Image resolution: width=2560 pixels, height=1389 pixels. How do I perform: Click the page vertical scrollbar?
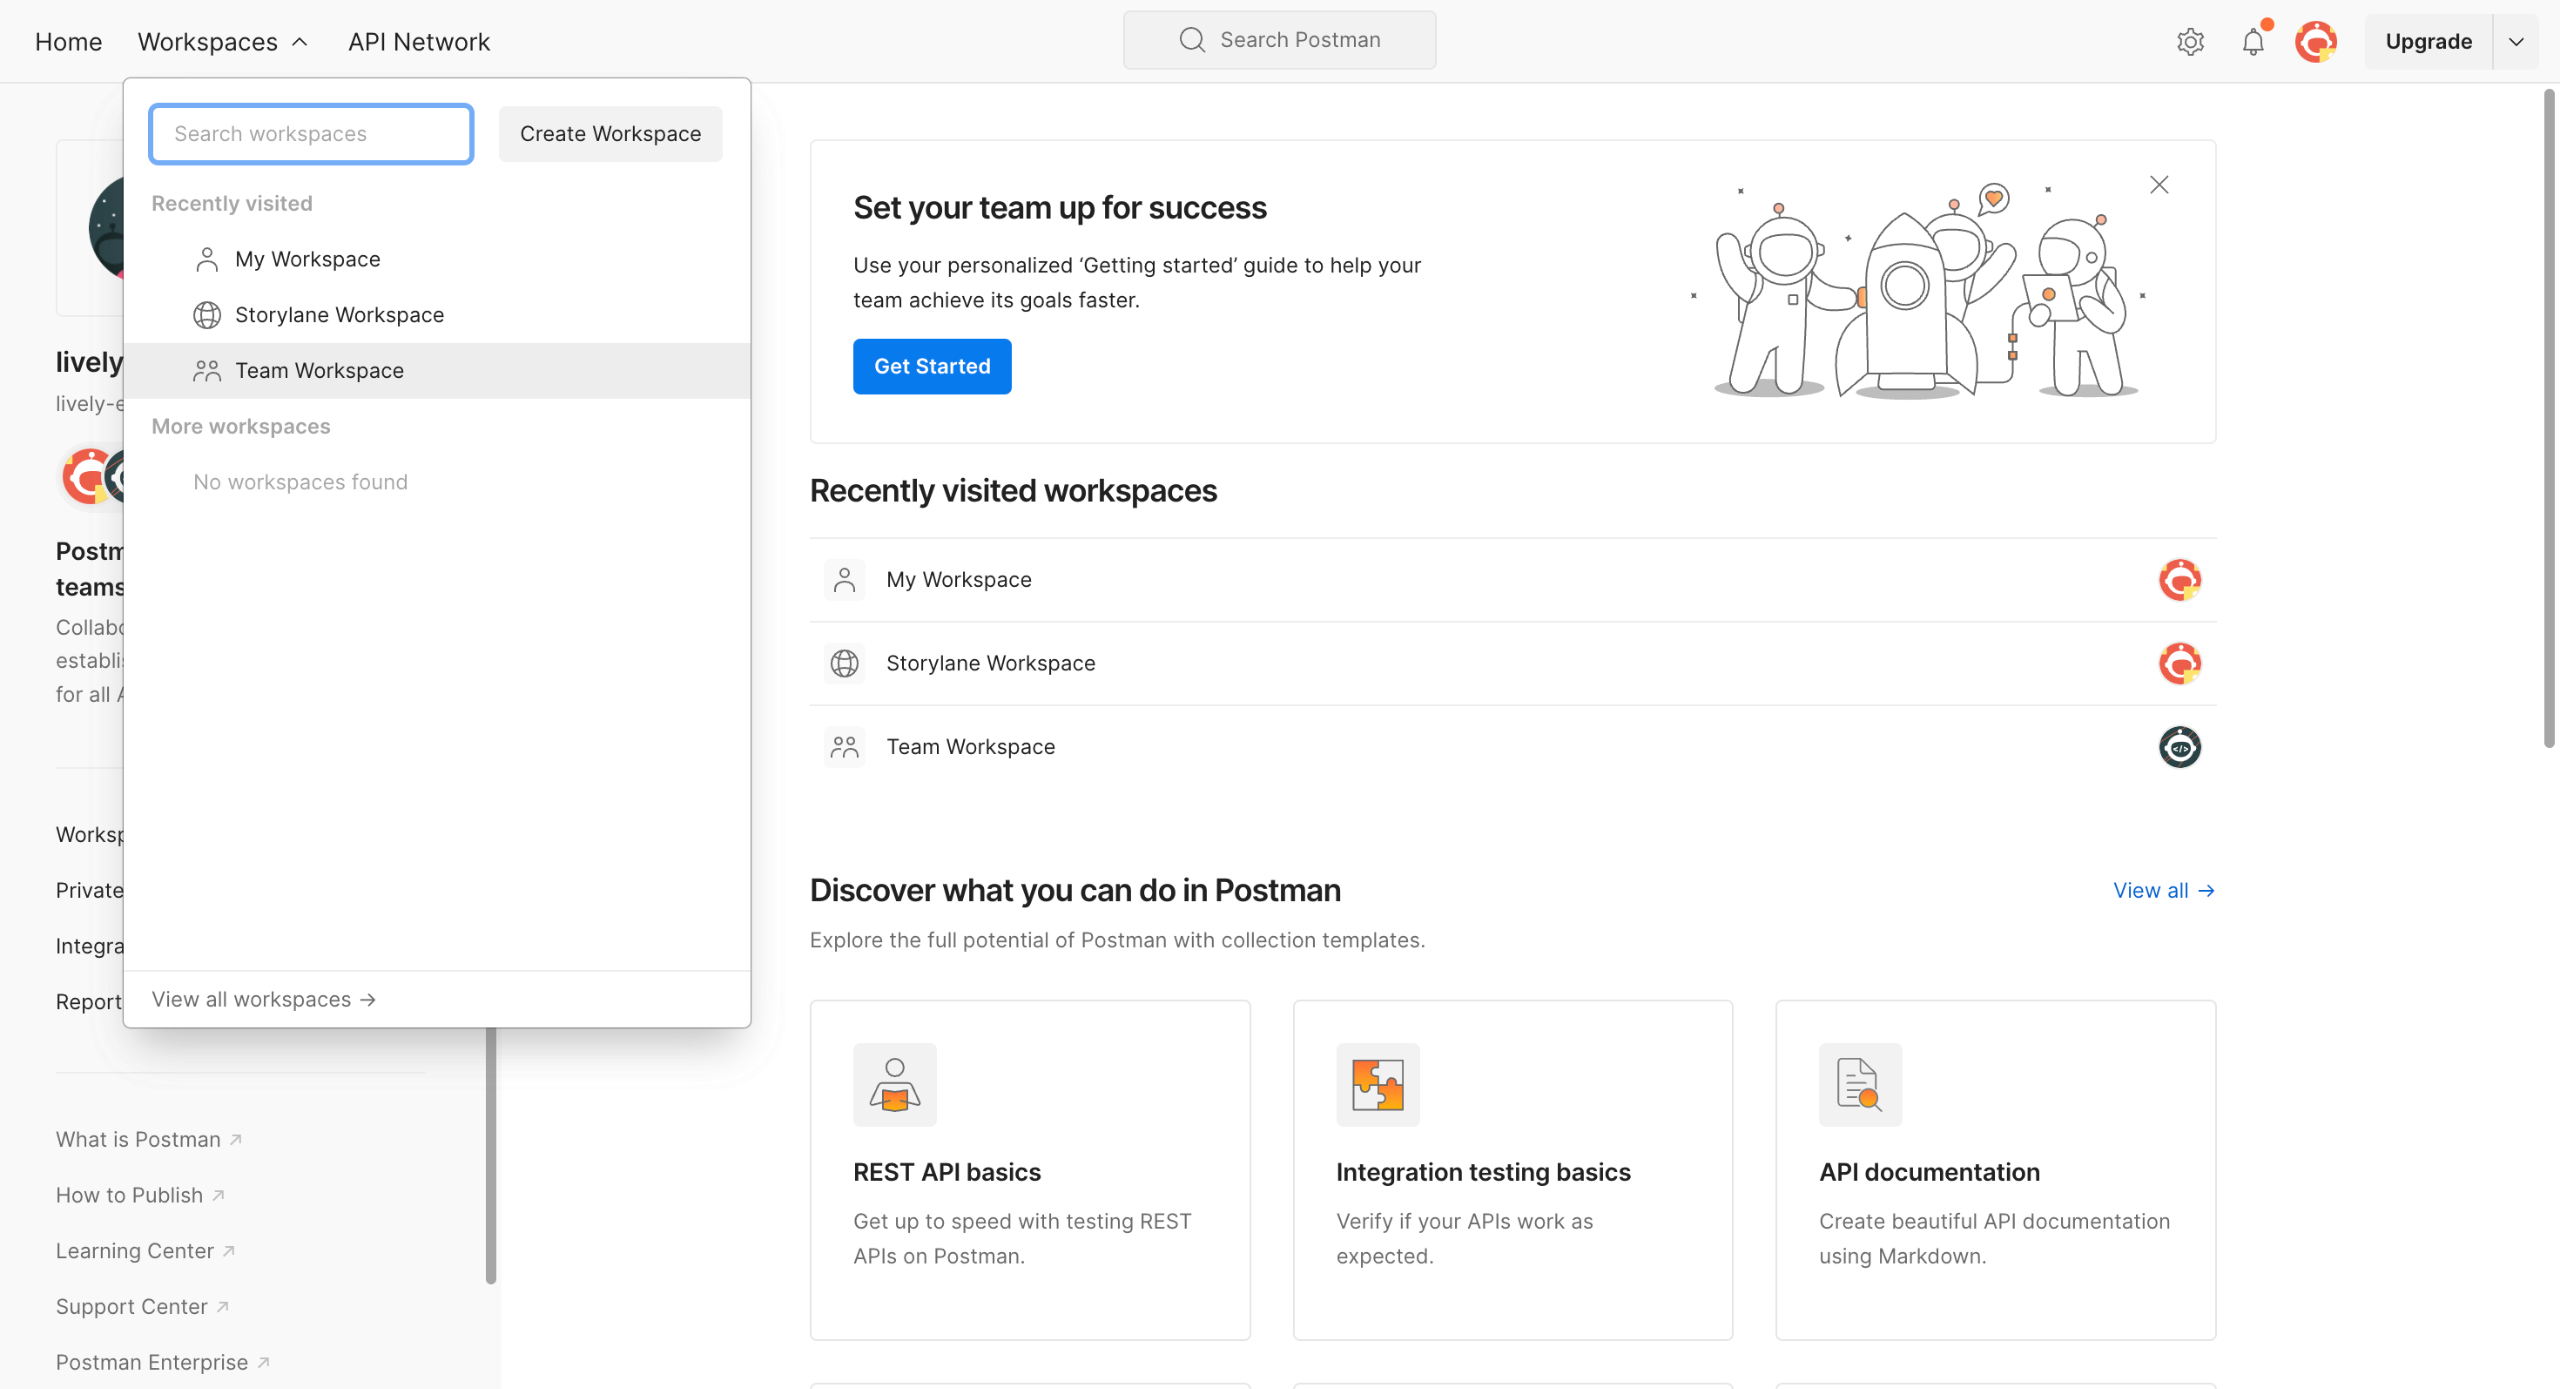[2548, 420]
